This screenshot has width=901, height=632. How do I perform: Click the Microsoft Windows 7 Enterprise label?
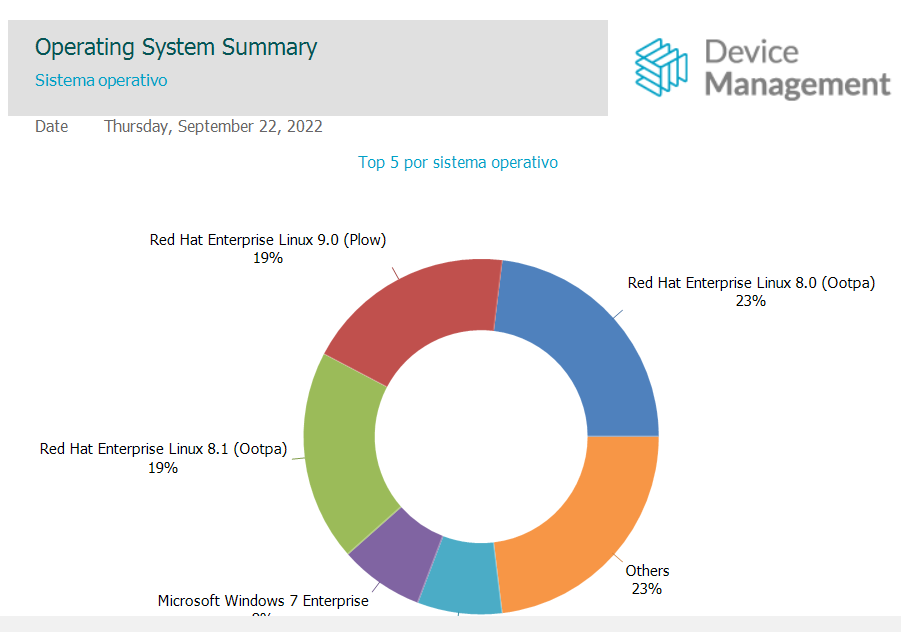(x=263, y=601)
